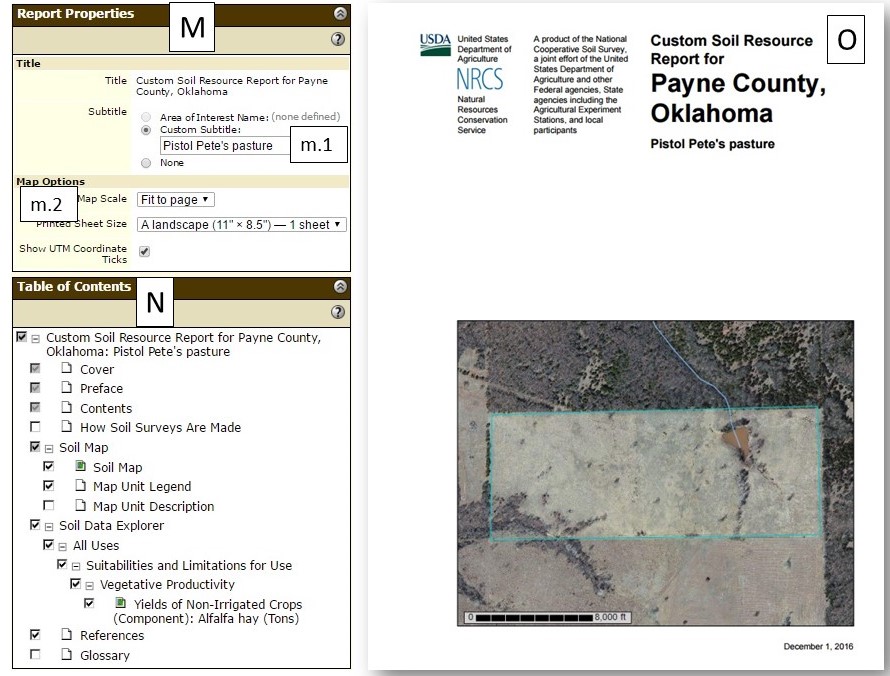Check the Glossary checkbox
The height and width of the screenshot is (676, 890).
tap(36, 655)
